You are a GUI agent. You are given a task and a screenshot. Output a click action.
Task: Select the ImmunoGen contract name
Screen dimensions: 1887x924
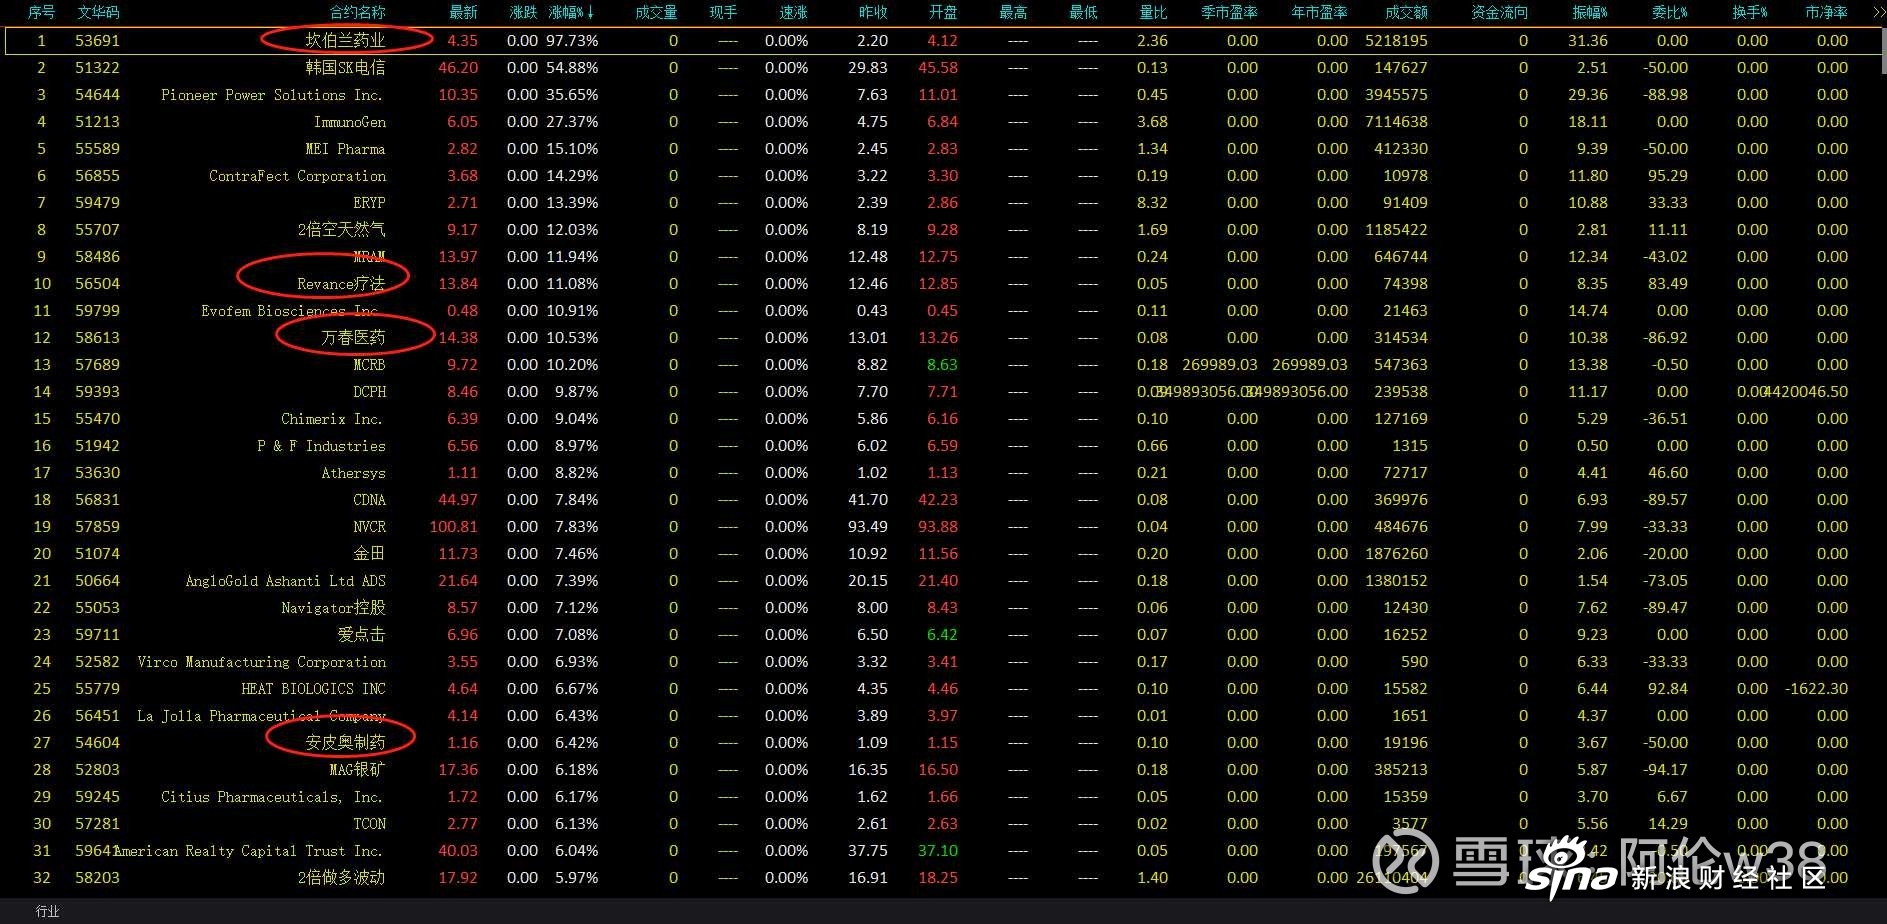(x=349, y=122)
